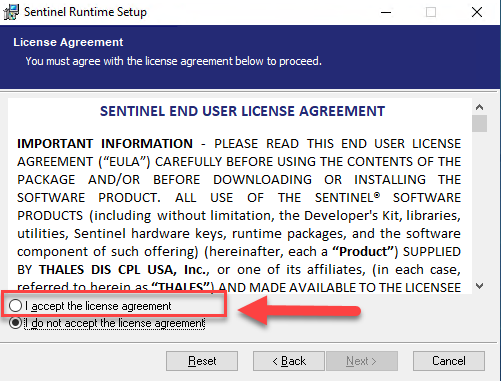Image resolution: width=501 pixels, height=381 pixels.
Task: Click the Next button
Action: (x=362, y=361)
